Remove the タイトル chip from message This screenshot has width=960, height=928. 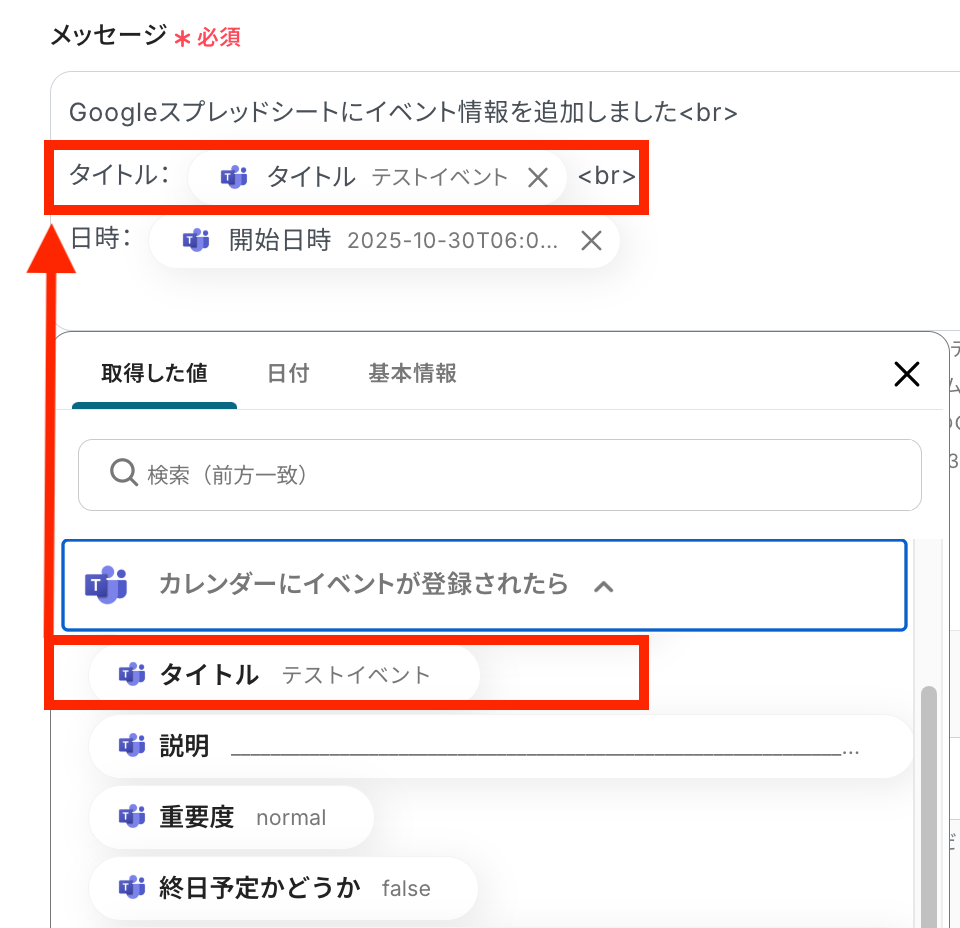pos(538,178)
